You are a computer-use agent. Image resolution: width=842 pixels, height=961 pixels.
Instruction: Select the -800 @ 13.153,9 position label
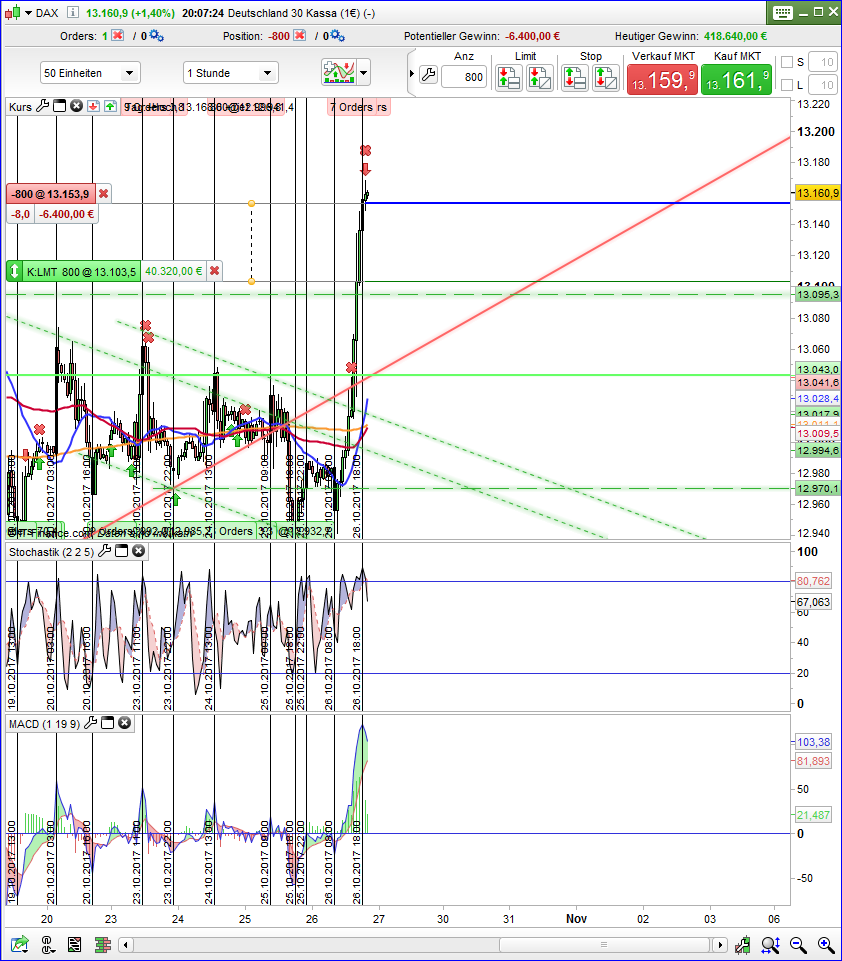(51, 194)
